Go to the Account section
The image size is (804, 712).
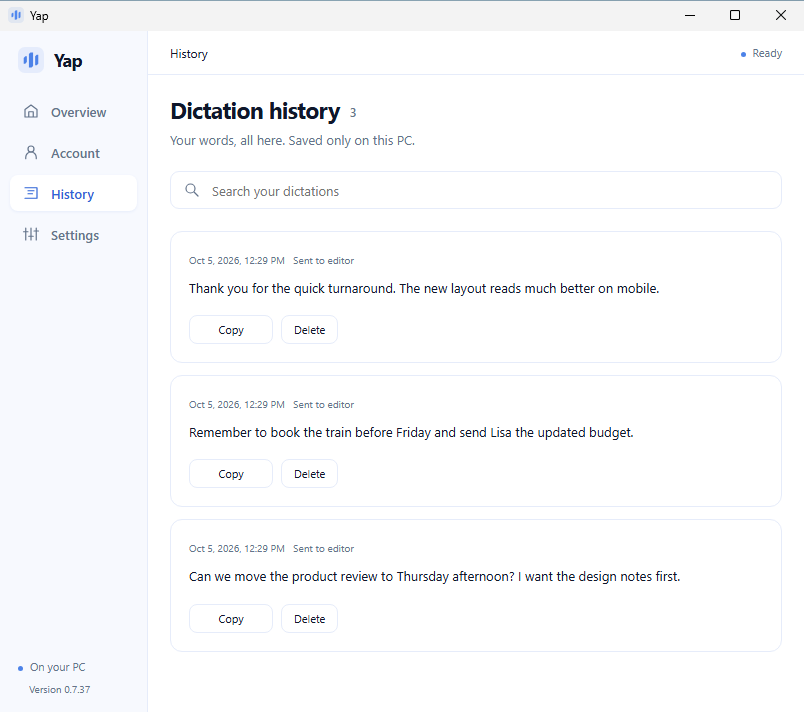point(73,153)
